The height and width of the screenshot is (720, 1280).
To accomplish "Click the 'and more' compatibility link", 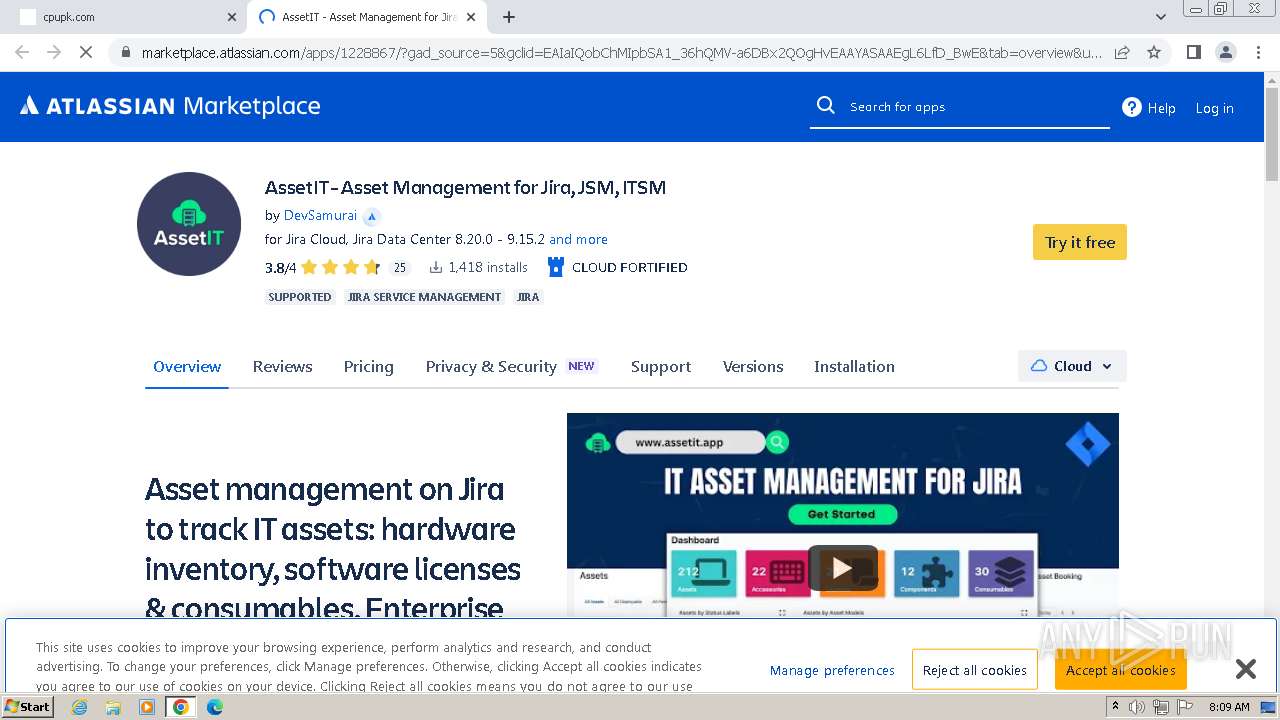I will [x=578, y=239].
